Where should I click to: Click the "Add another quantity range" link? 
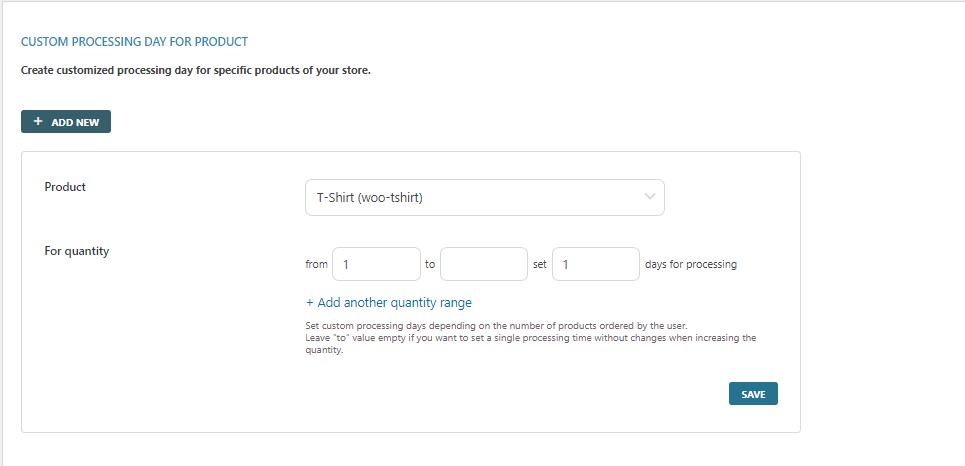394,303
